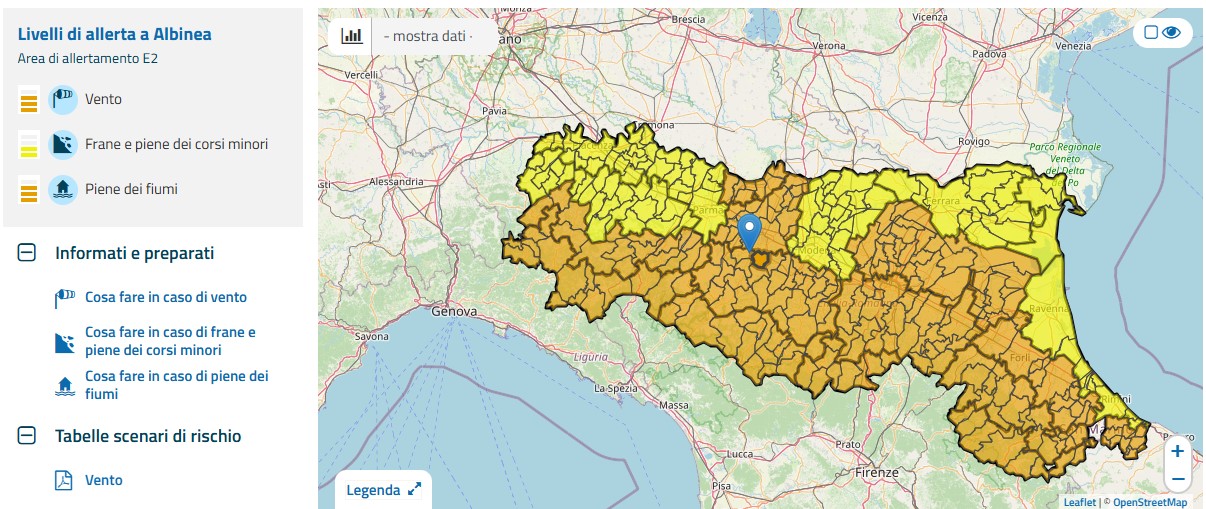Open the Legenda panel tab

coord(371,490)
